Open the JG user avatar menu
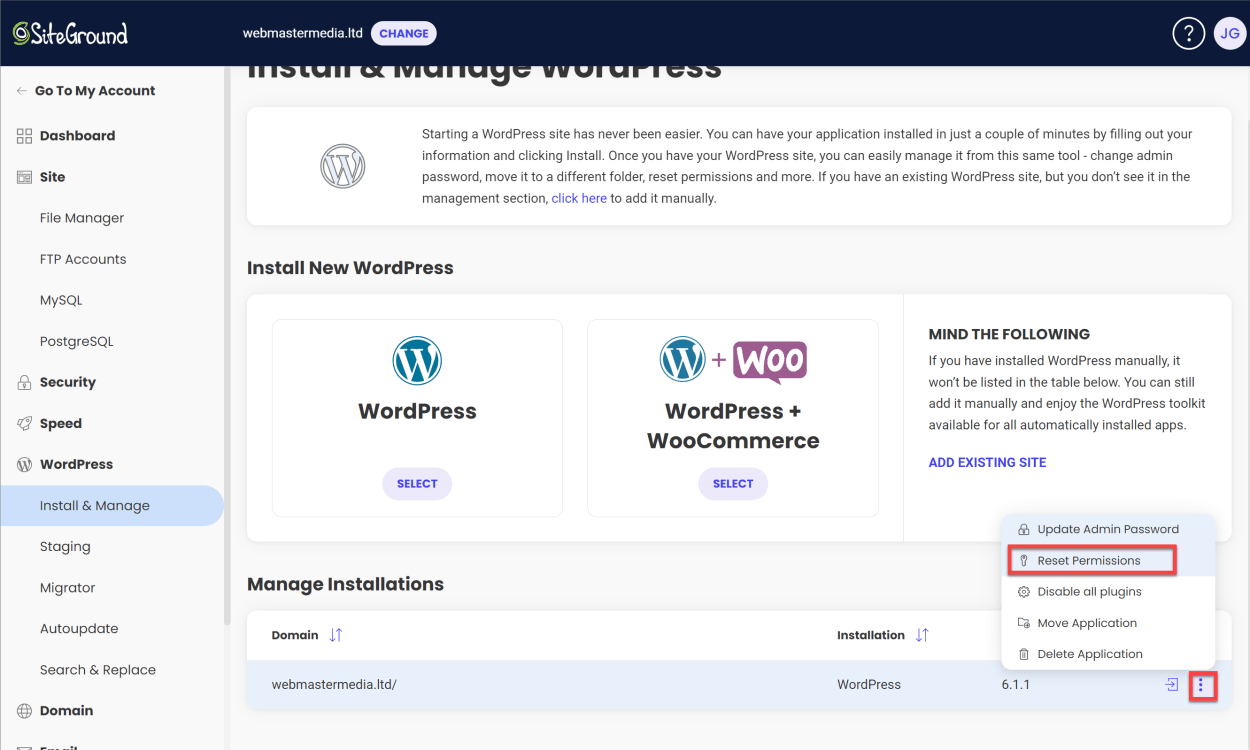Screen dimensions: 1250x750 pyautogui.click(x=1230, y=33)
